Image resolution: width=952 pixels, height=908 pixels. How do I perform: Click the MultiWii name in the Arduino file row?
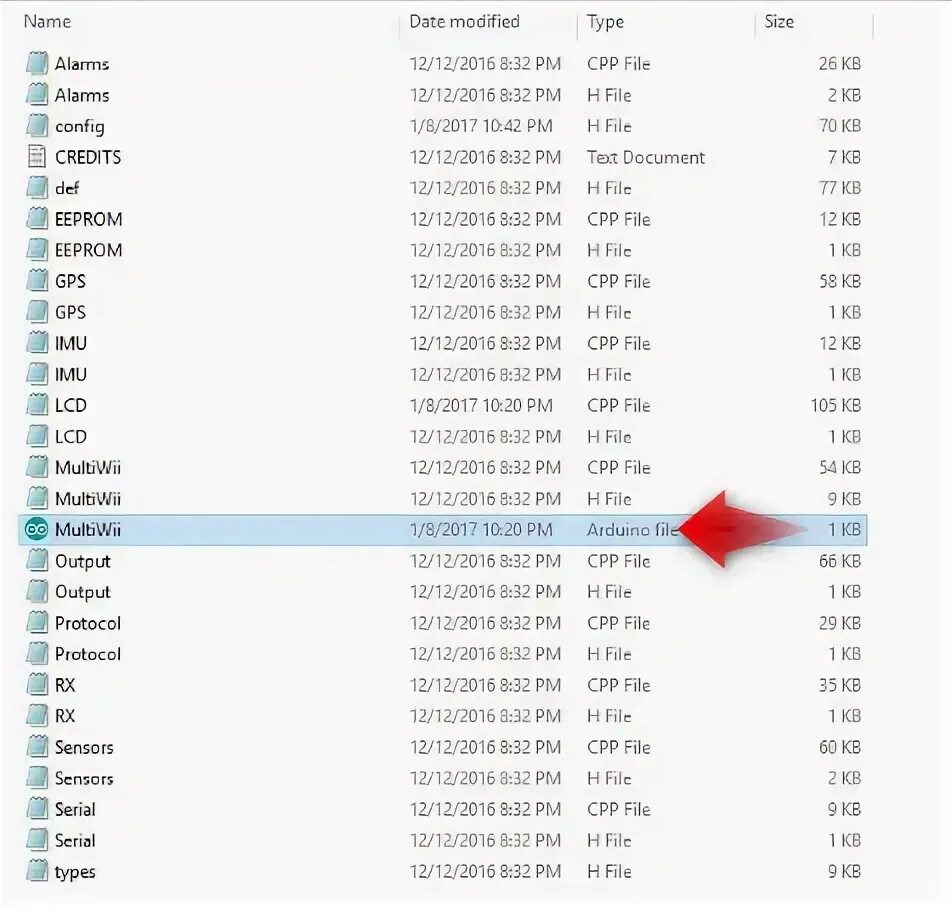pyautogui.click(x=88, y=529)
